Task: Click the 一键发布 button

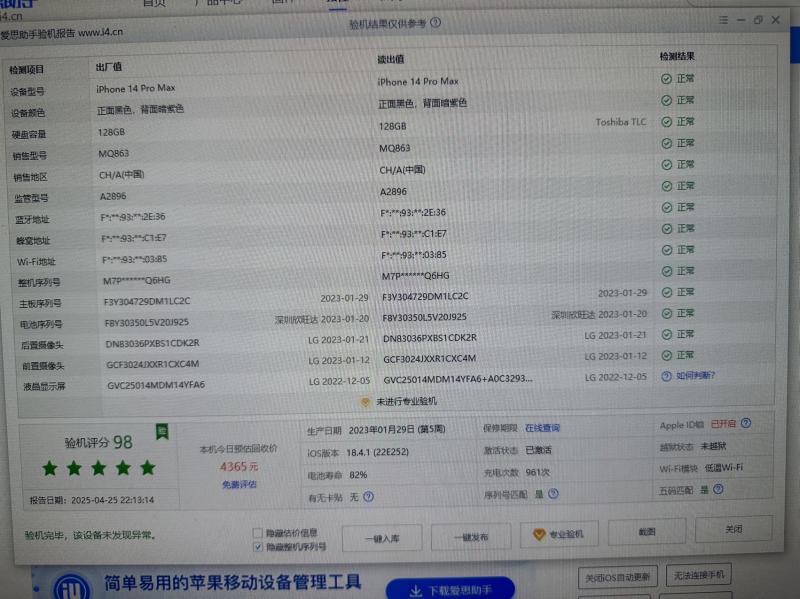Action: 471,537
